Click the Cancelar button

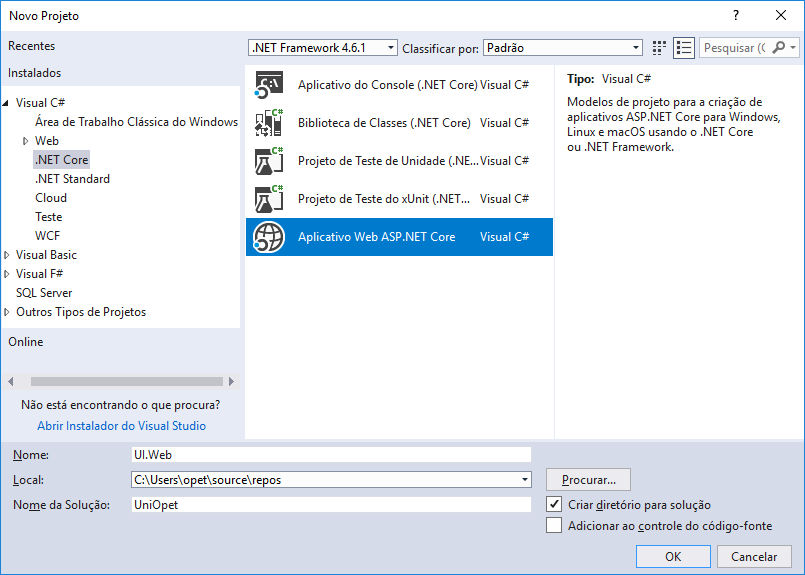tap(754, 557)
